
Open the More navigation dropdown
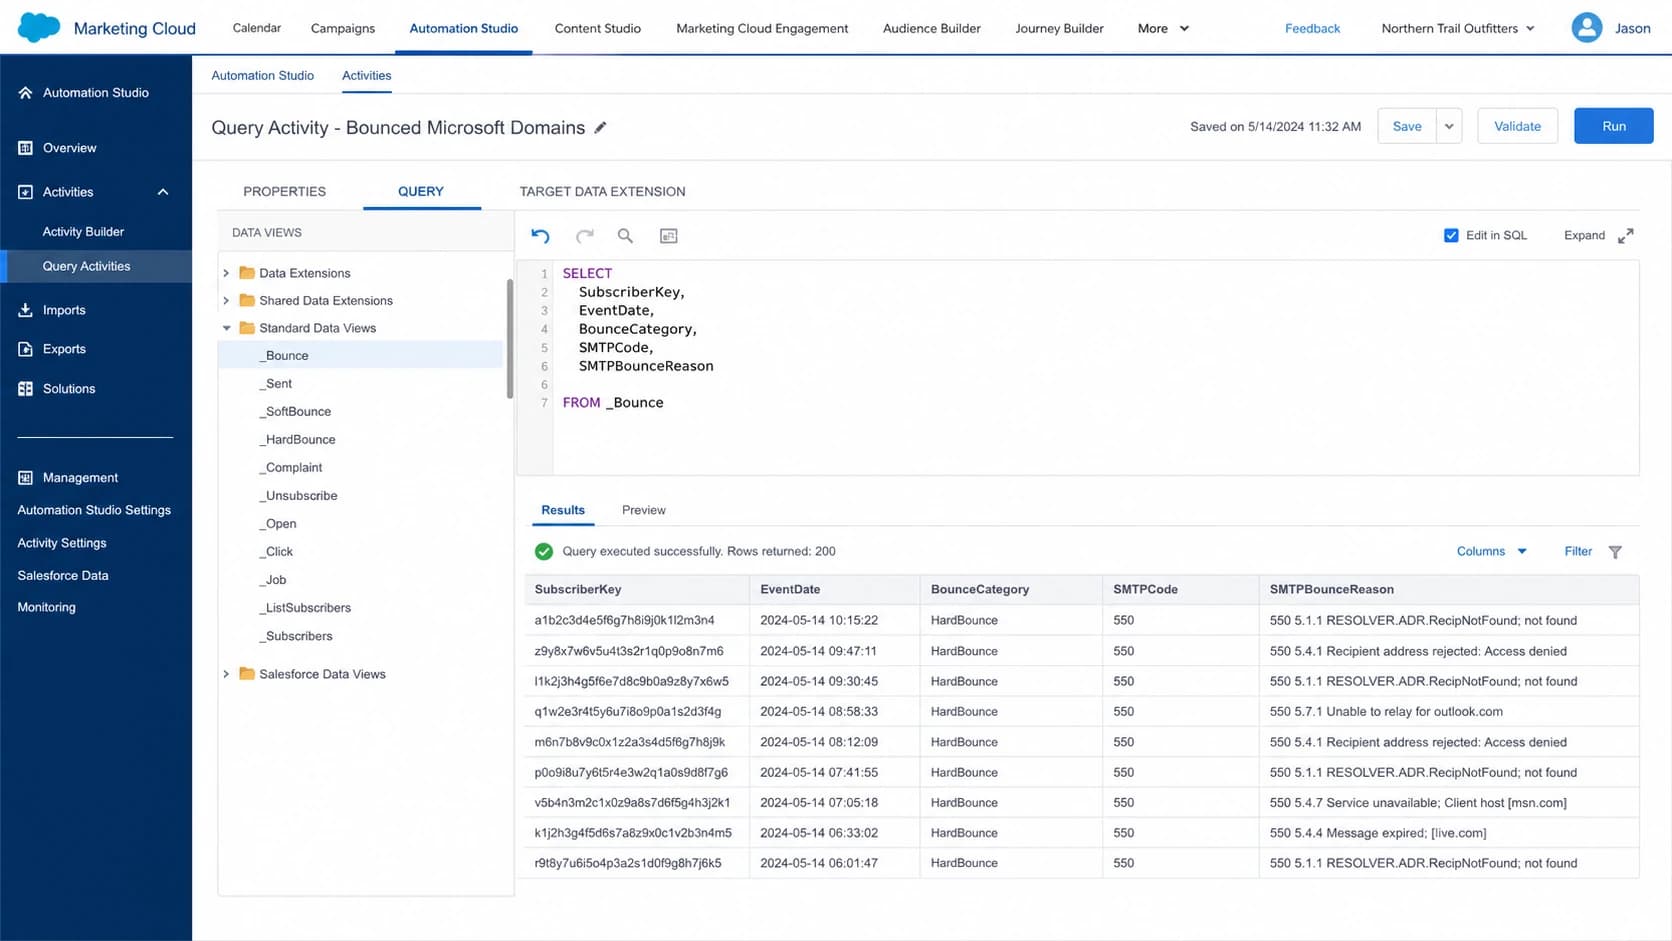pyautogui.click(x=1163, y=28)
